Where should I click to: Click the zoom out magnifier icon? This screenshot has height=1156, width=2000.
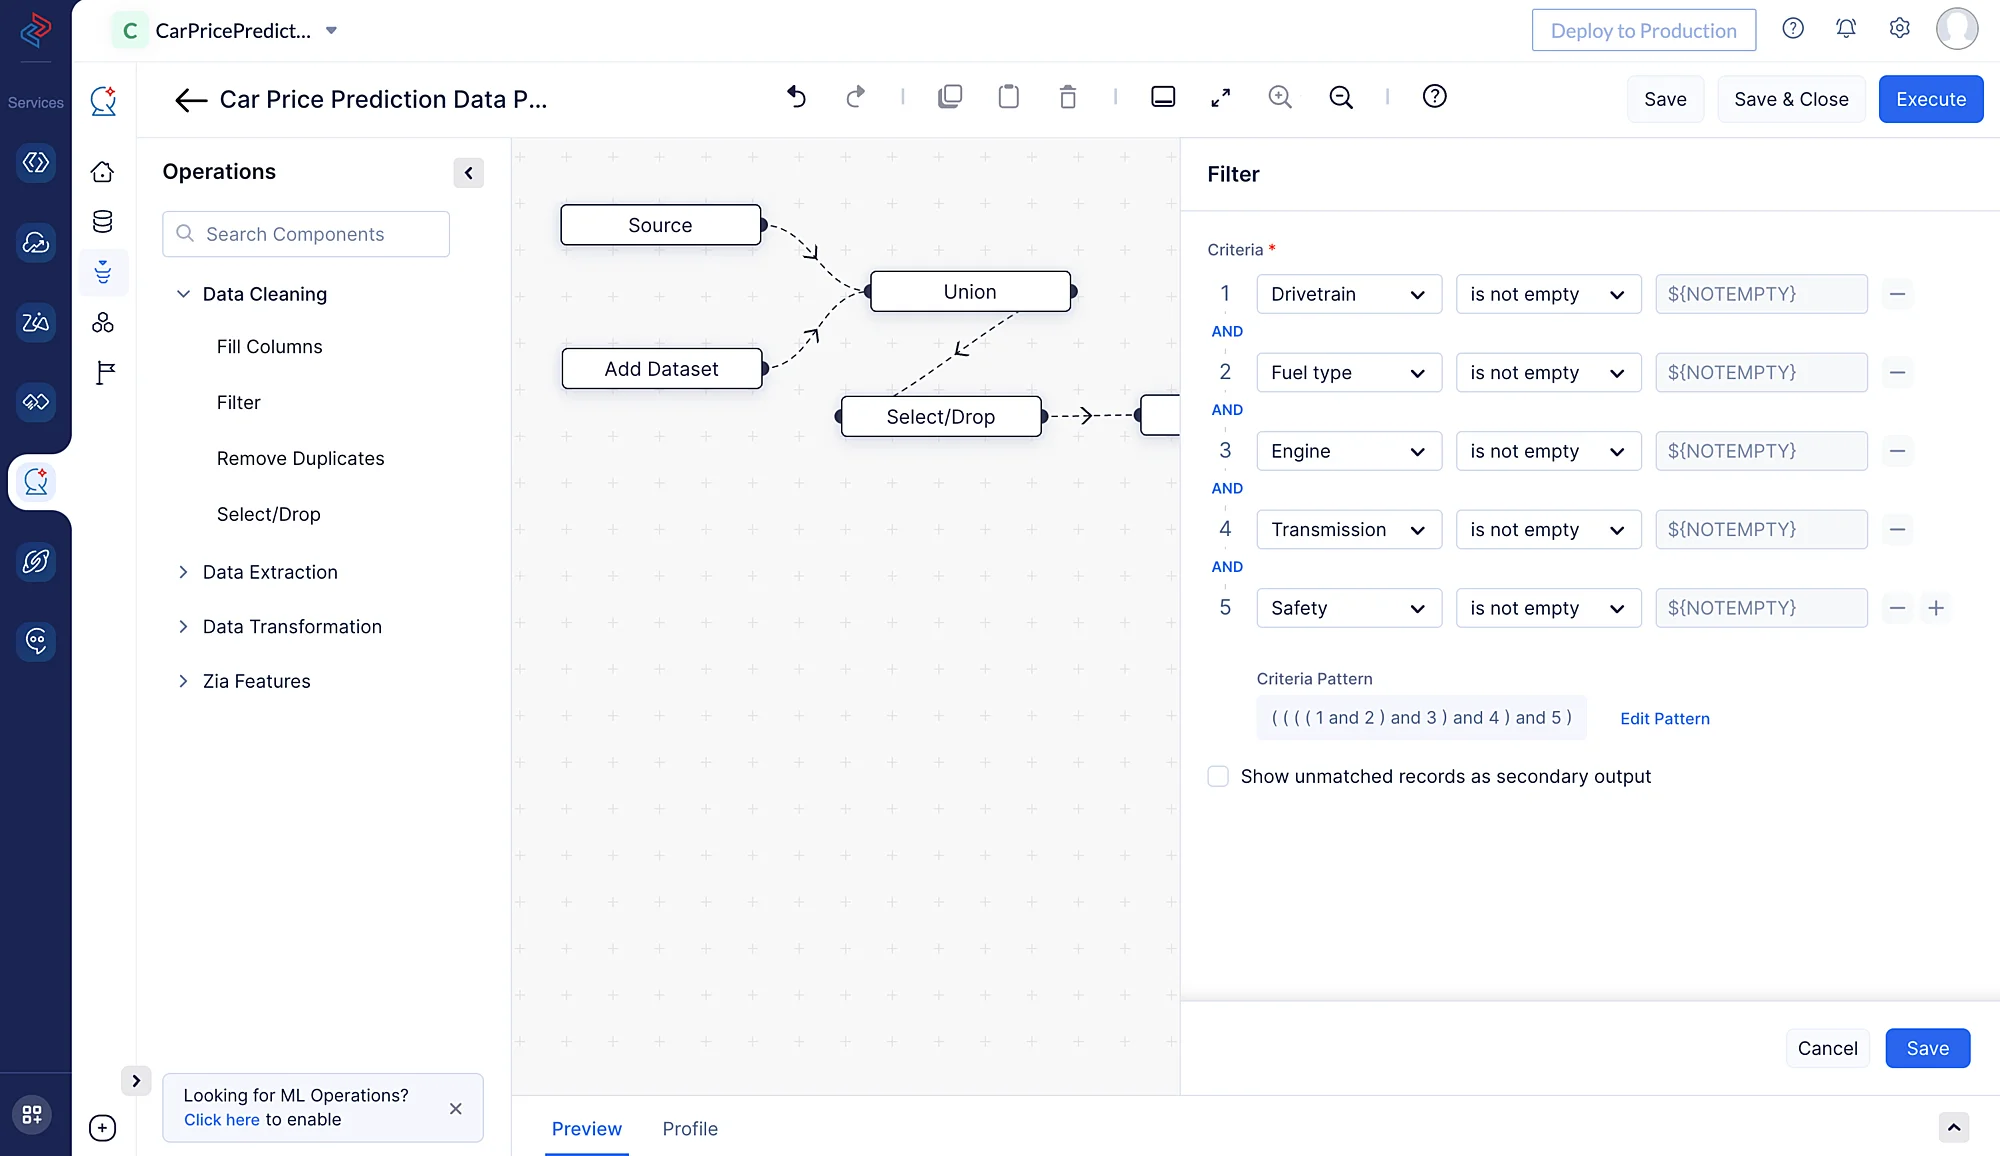point(1341,97)
